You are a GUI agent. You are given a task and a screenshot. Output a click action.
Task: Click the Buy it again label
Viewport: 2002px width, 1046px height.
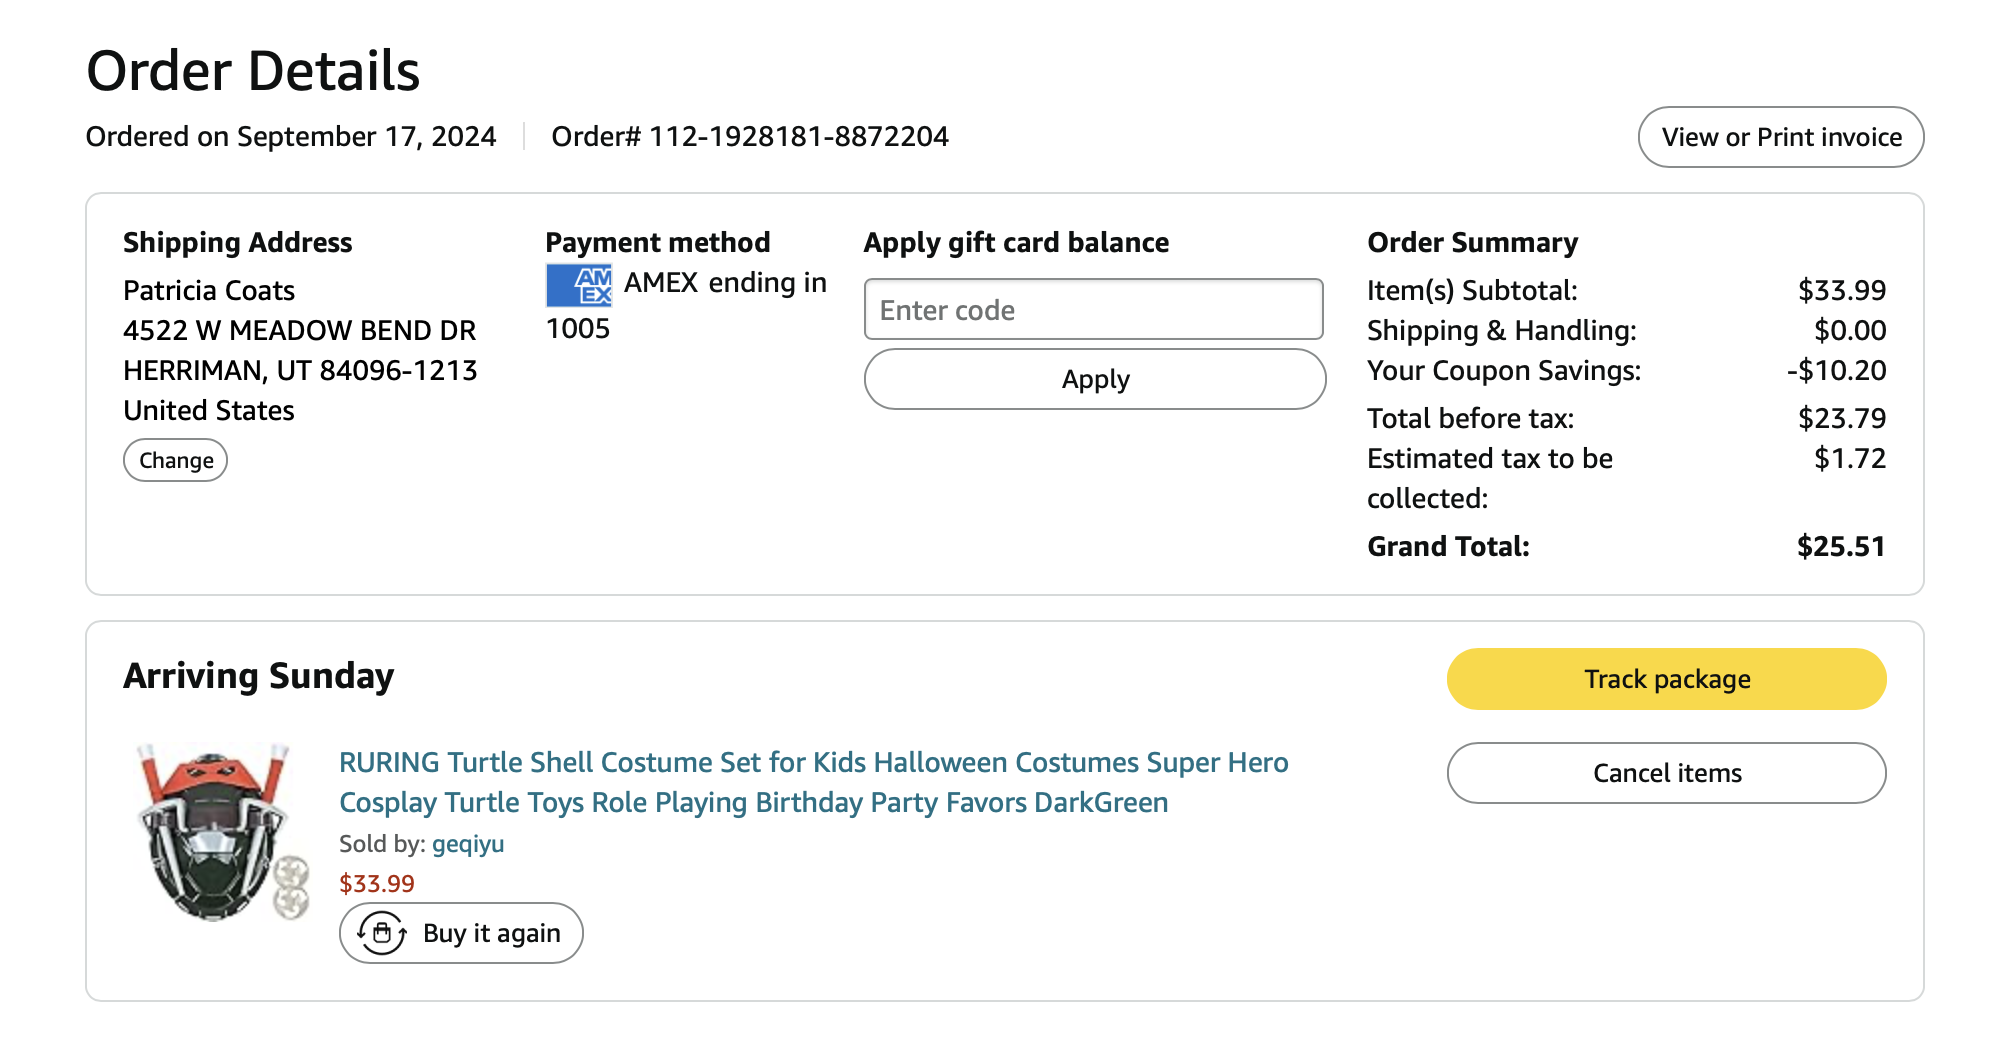(491, 933)
